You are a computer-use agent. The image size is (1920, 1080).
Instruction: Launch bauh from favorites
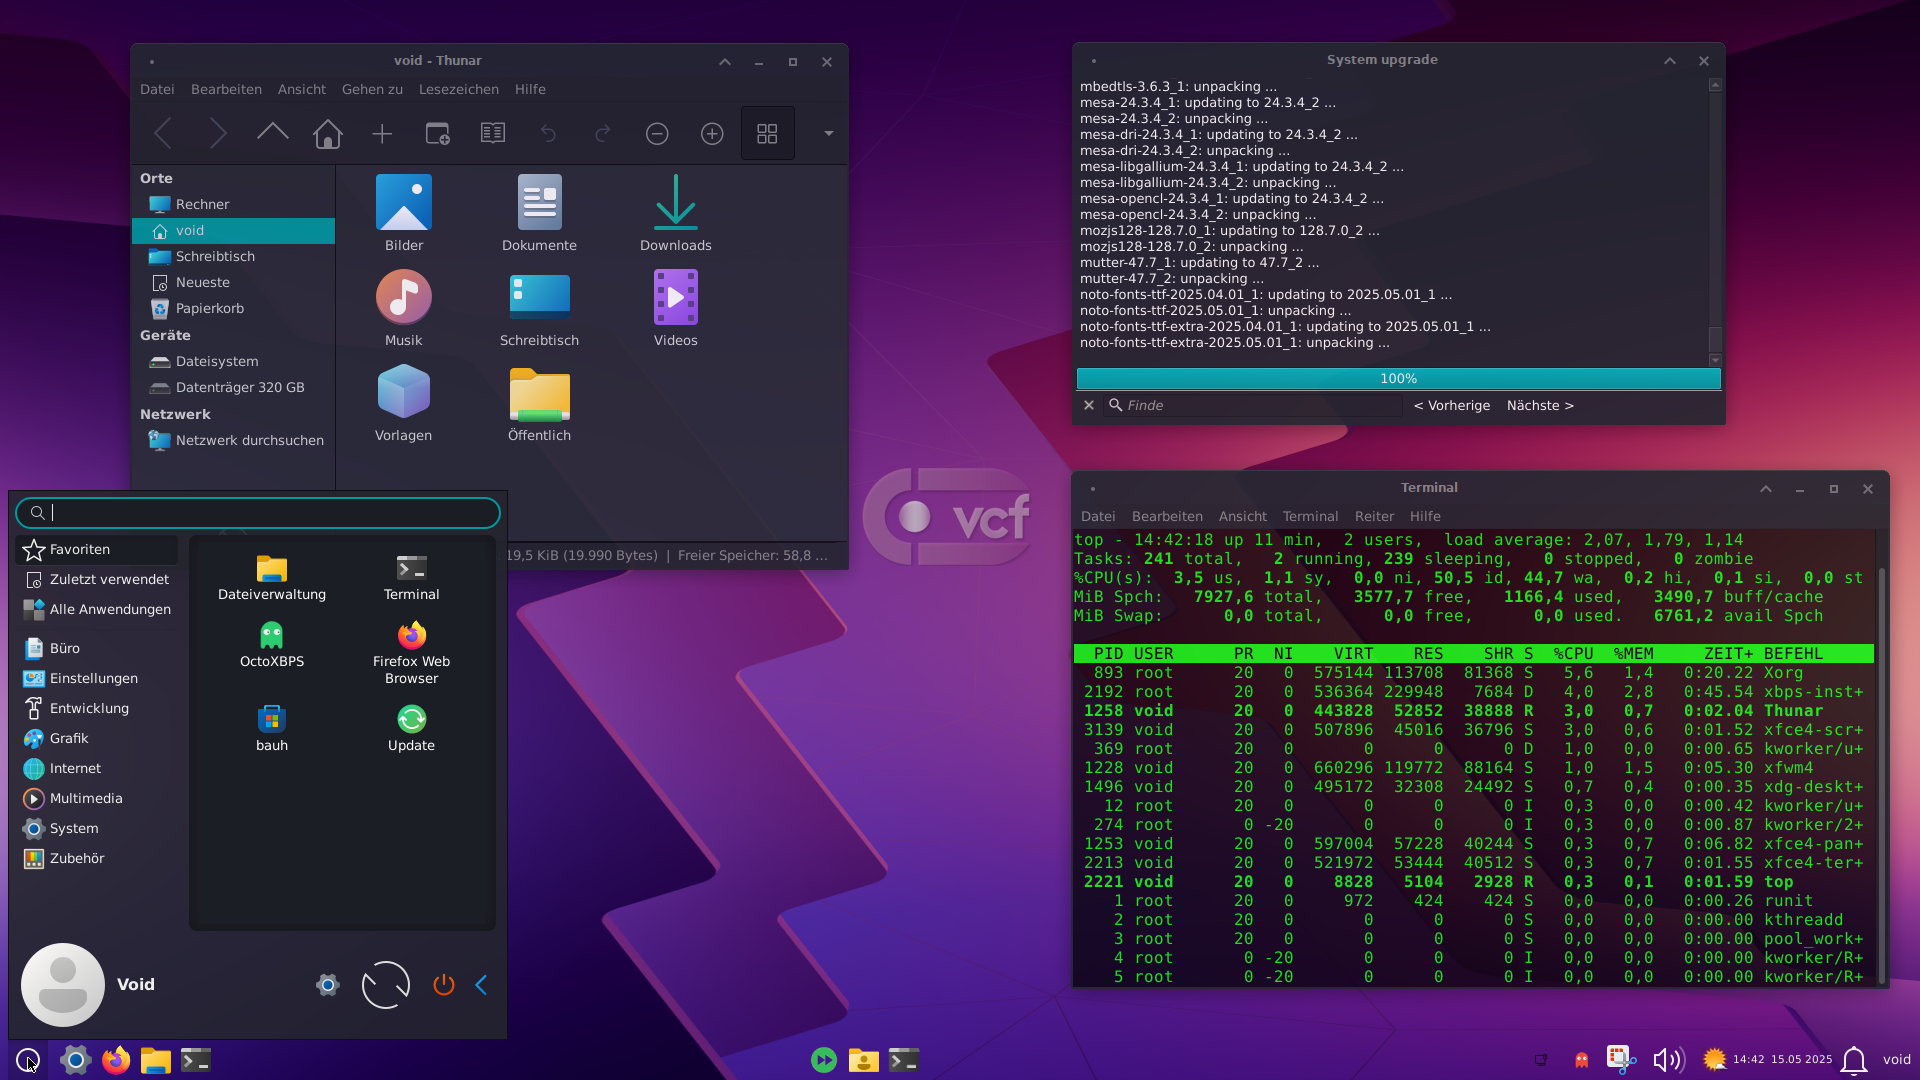[x=272, y=728]
